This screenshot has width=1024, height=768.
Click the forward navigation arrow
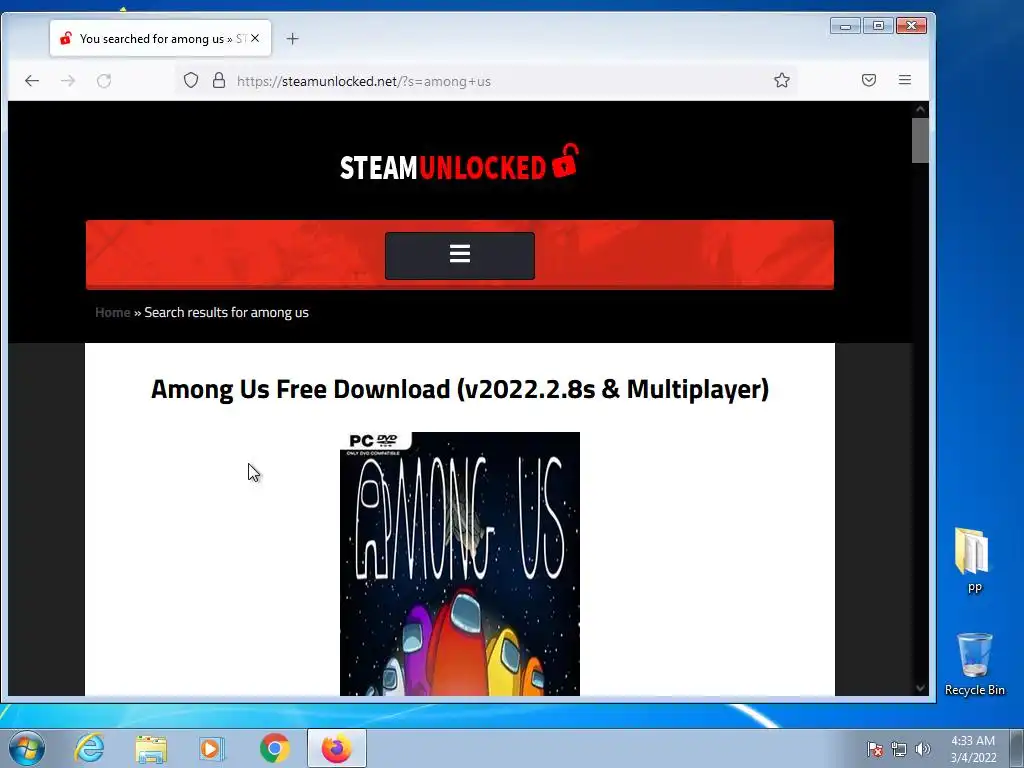point(68,81)
